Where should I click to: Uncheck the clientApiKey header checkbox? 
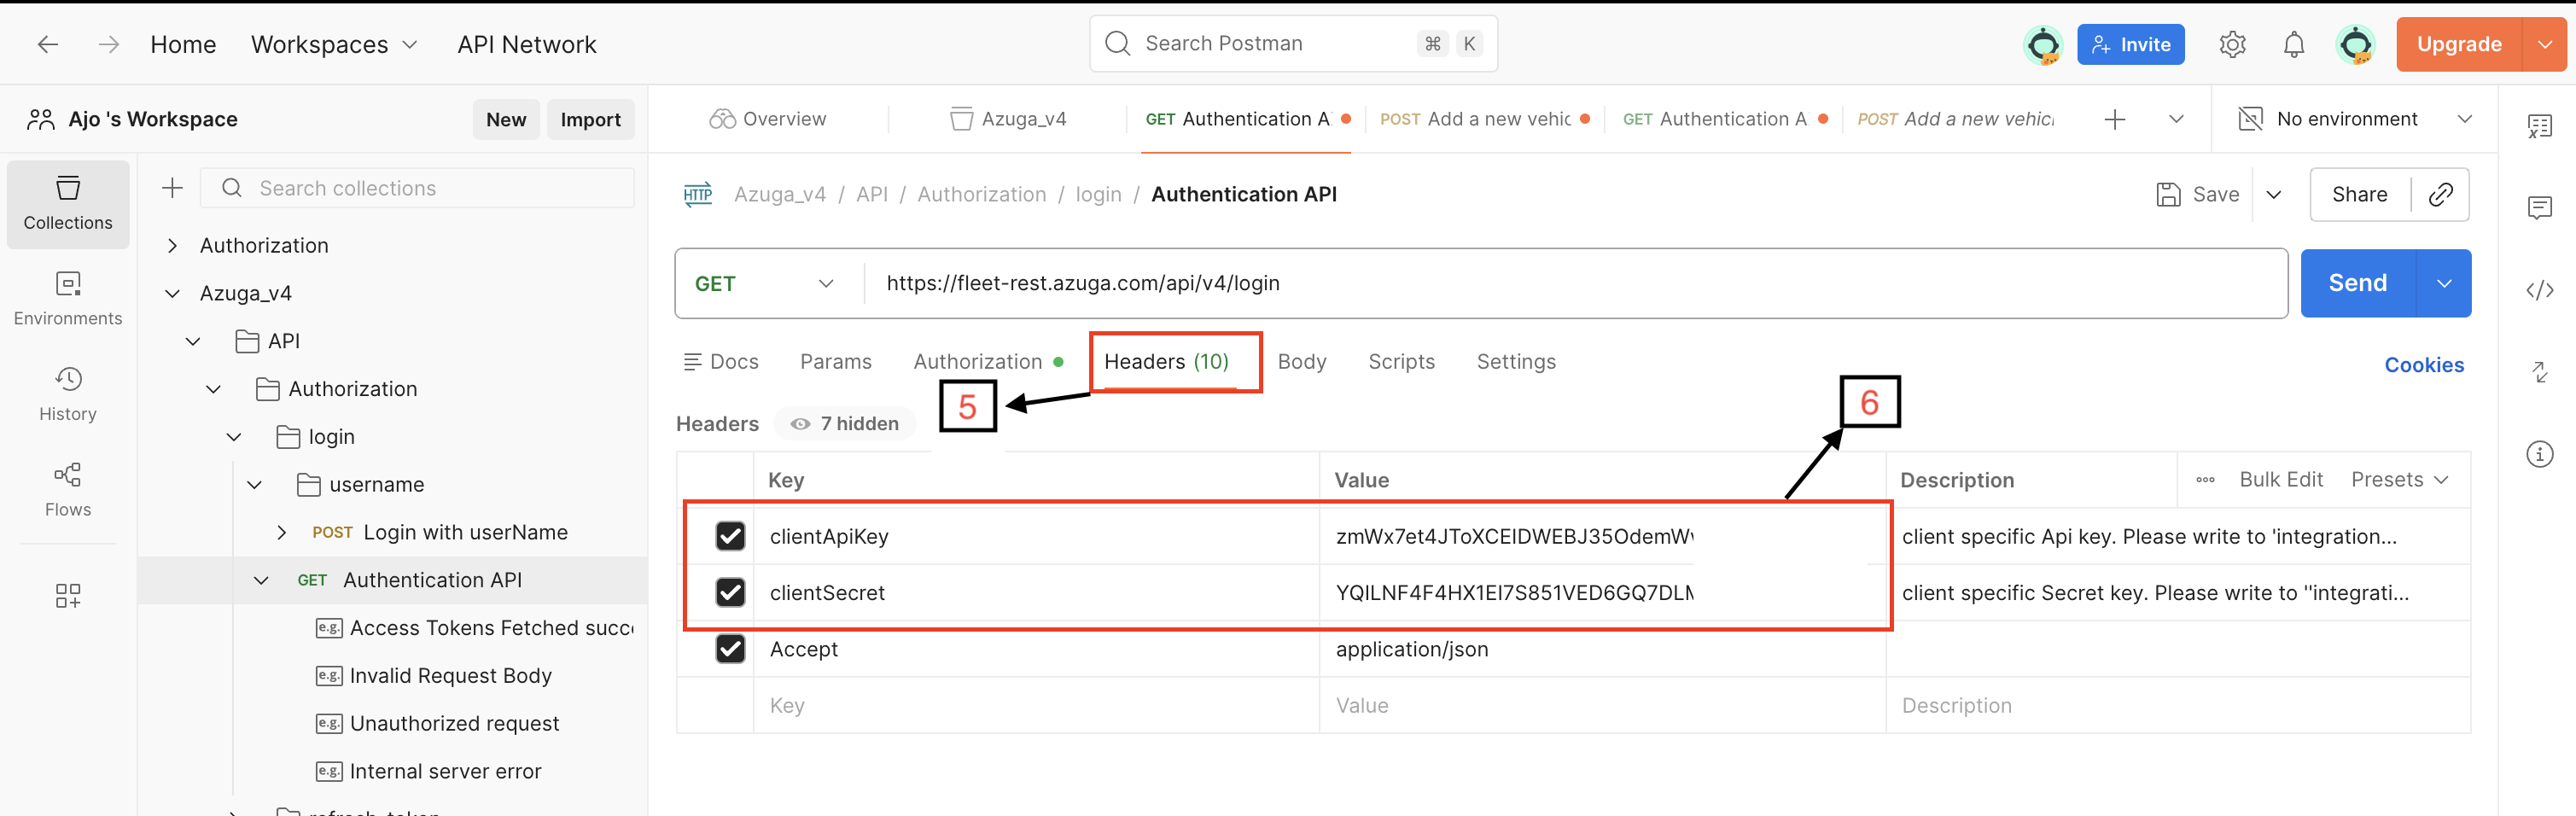click(730, 536)
